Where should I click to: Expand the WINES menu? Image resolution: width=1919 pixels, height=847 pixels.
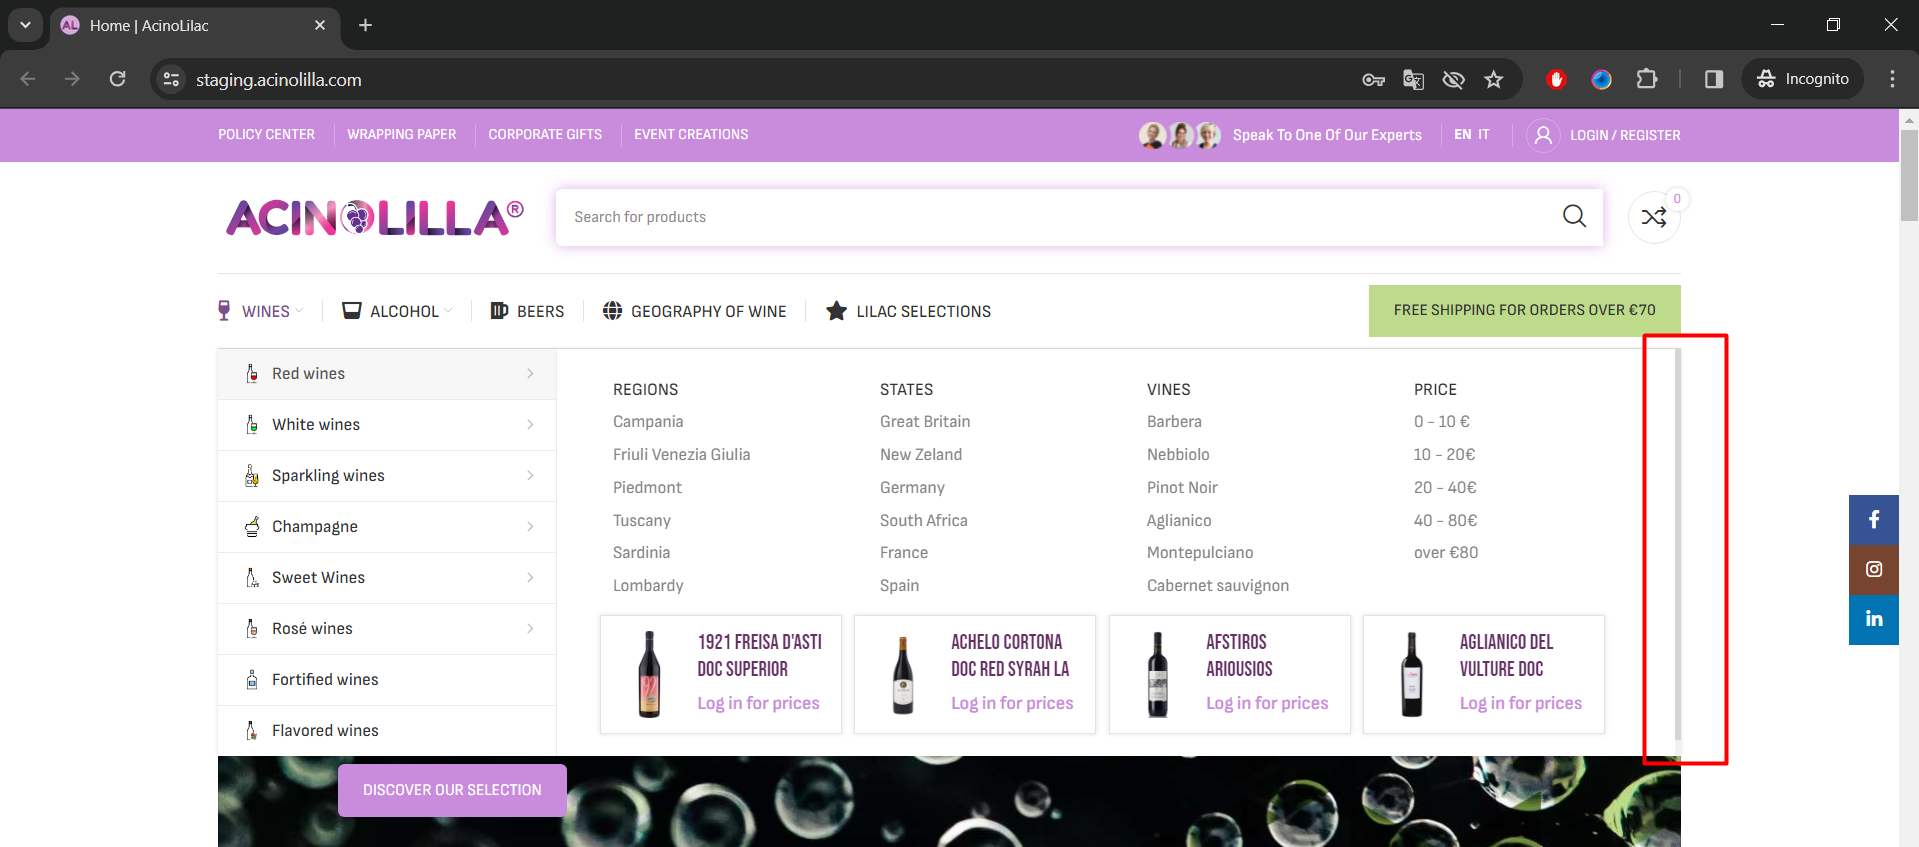[x=261, y=311]
